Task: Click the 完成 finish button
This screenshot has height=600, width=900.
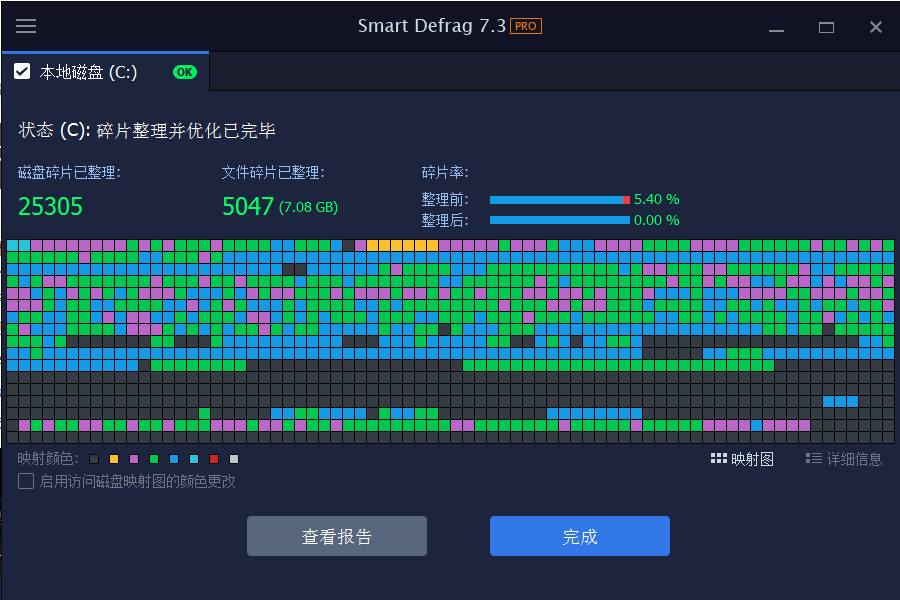Action: tap(578, 536)
